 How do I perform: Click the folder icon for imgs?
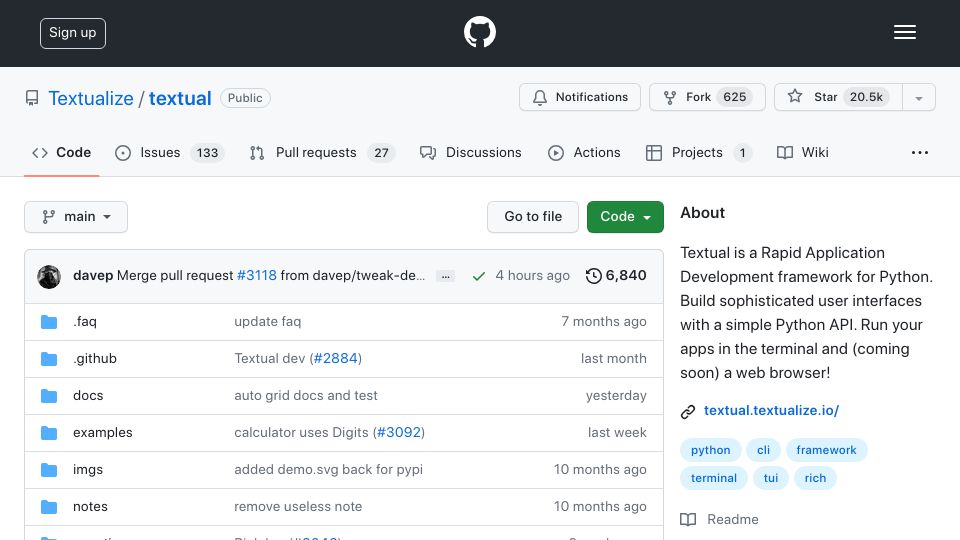pos(49,470)
